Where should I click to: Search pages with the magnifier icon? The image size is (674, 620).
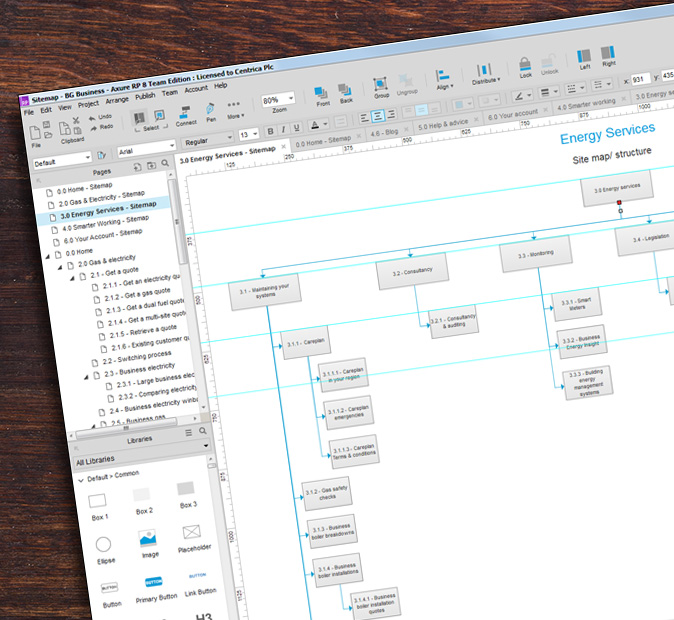tap(167, 164)
